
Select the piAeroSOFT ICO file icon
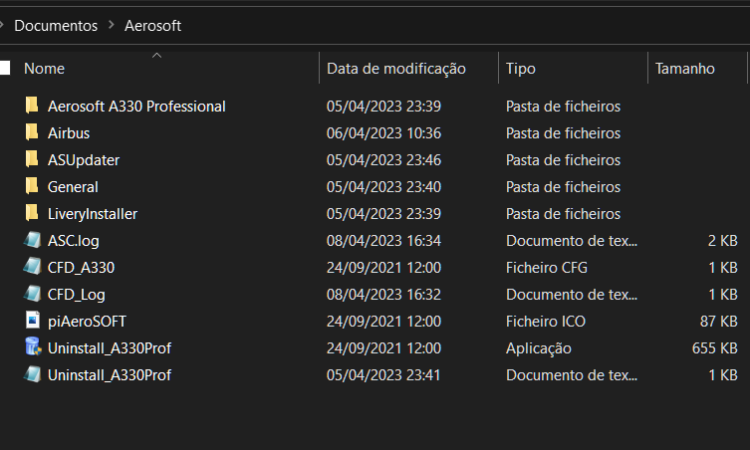pos(32,320)
